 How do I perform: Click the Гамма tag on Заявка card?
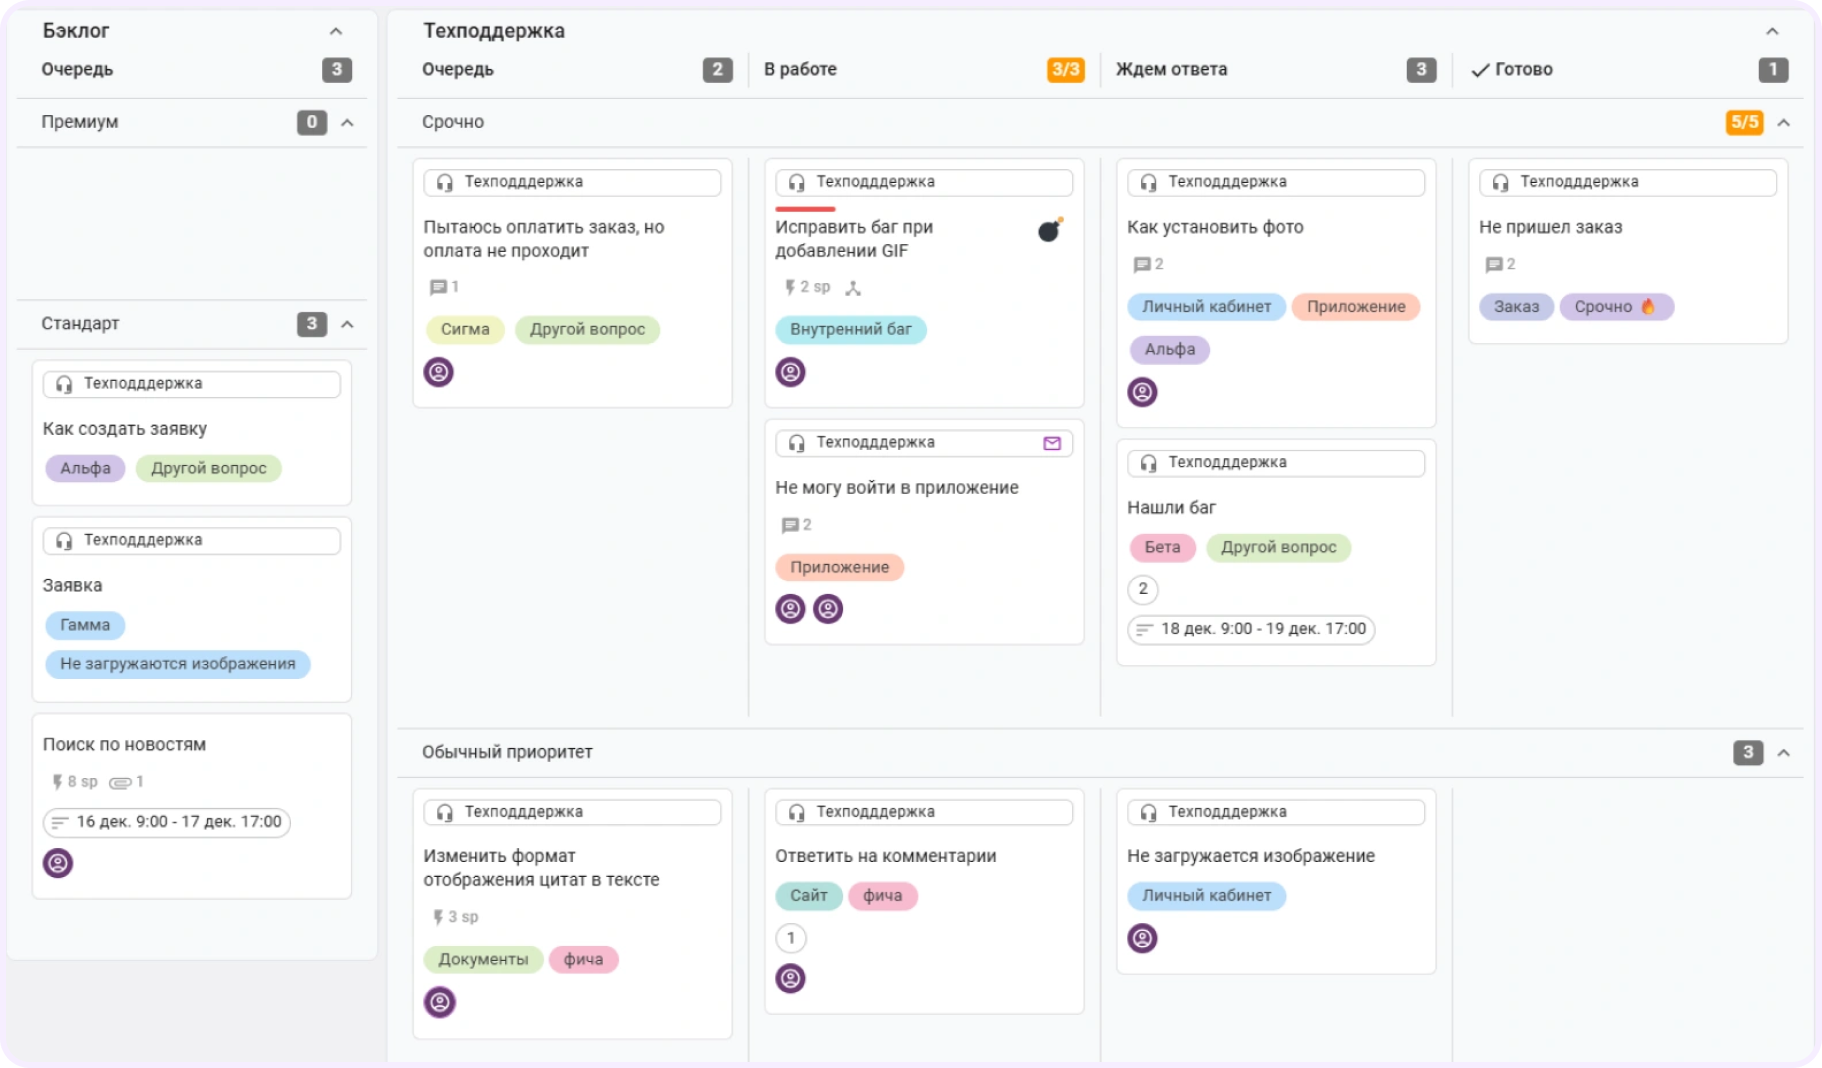point(85,625)
